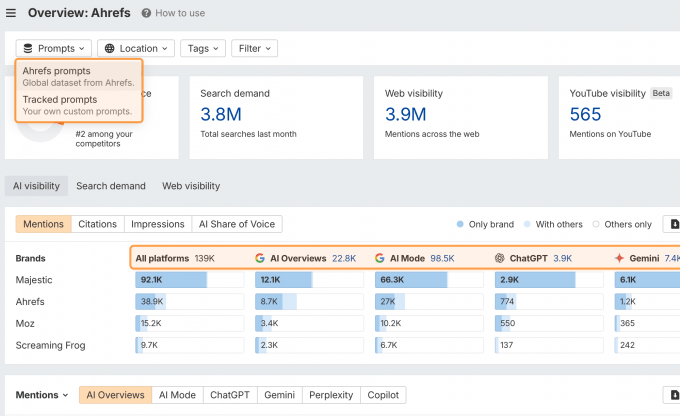Click the Citations button
The height and width of the screenshot is (416, 680).
(97, 224)
